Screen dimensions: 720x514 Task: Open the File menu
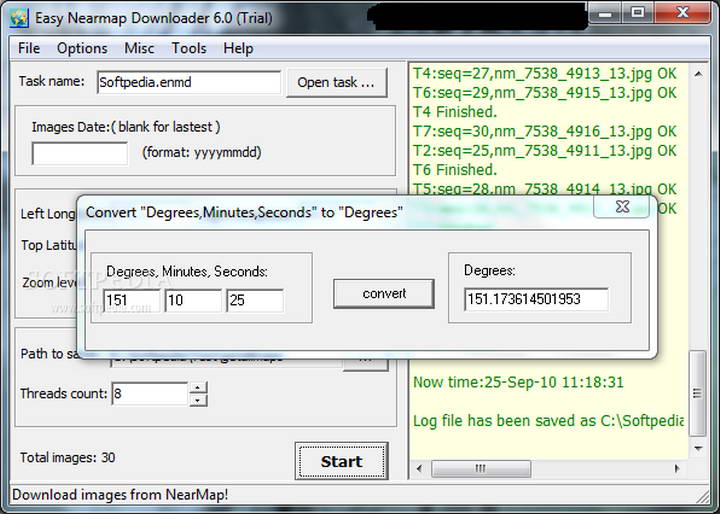pyautogui.click(x=29, y=48)
